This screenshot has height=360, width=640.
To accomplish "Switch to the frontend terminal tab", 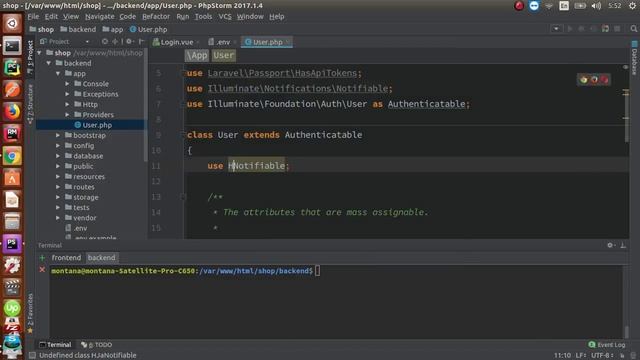I will (x=66, y=258).
